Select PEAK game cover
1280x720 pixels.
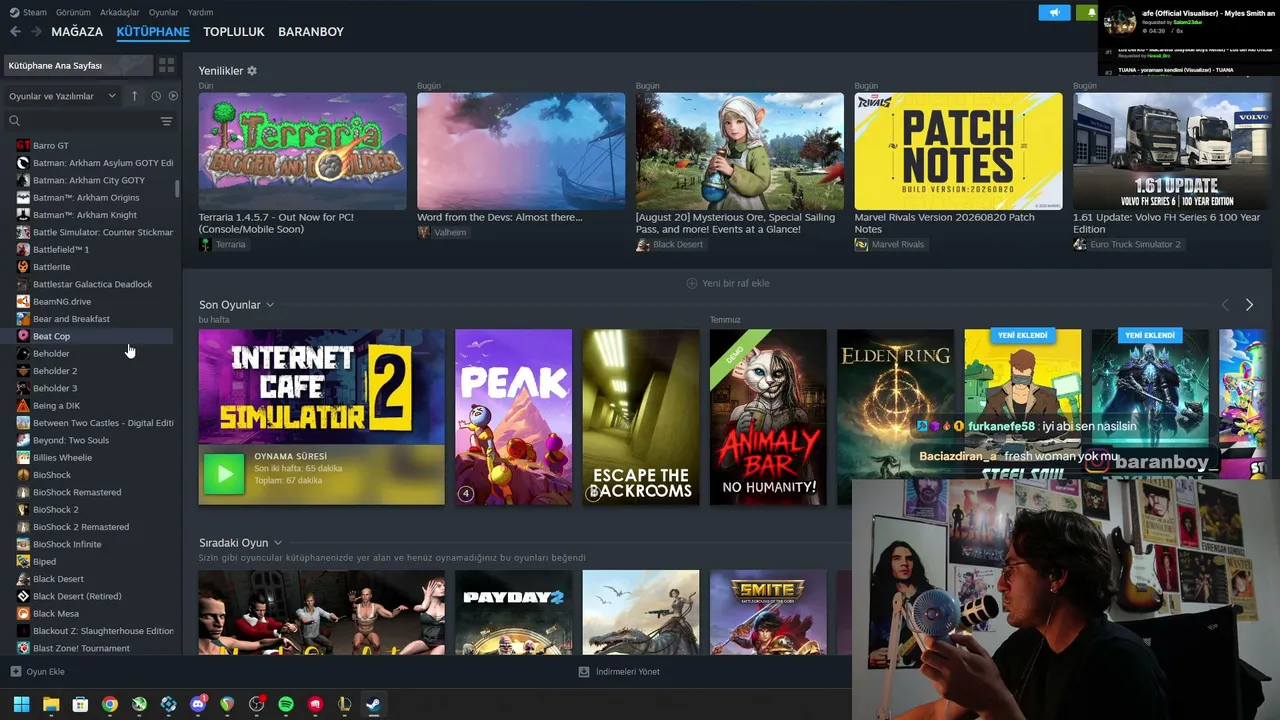pos(514,417)
